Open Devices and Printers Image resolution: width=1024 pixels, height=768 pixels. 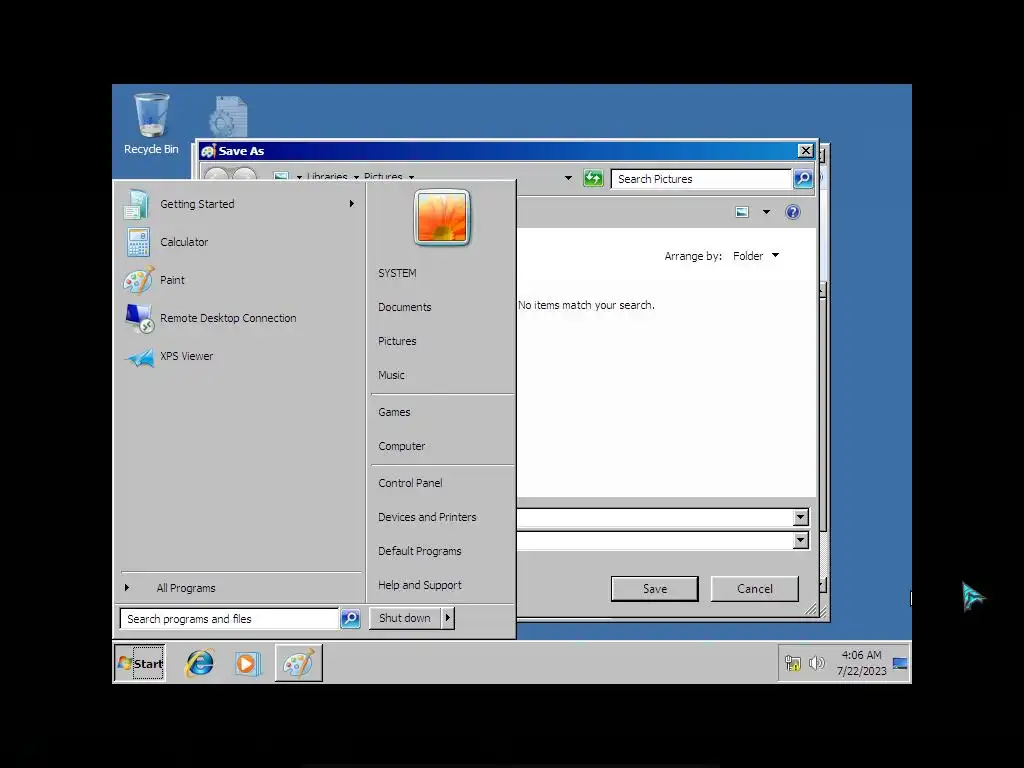coord(427,517)
